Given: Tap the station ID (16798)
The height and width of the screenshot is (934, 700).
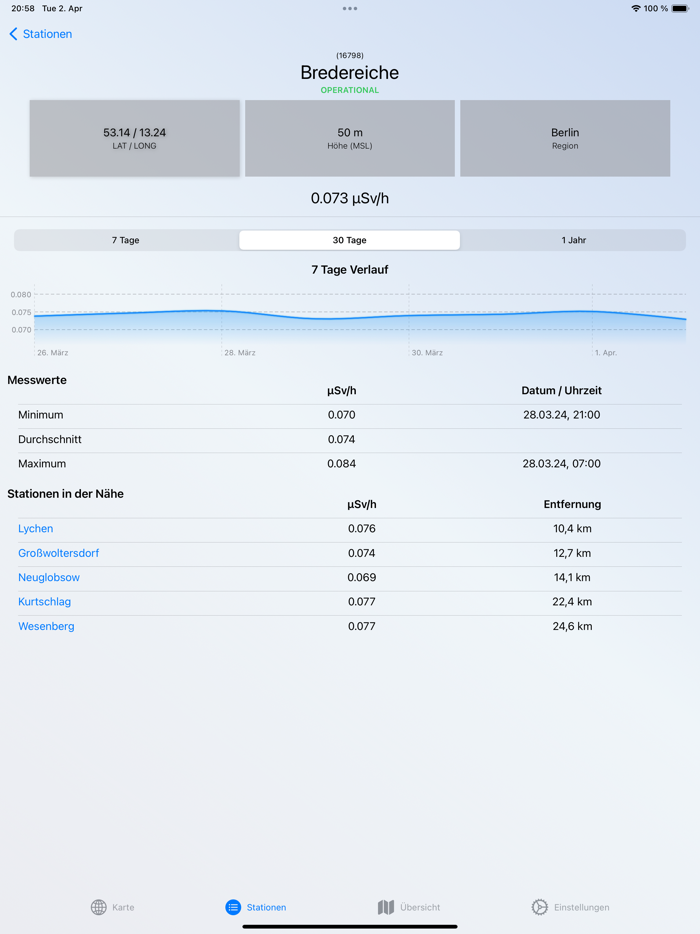Looking at the screenshot, I should coord(350,55).
